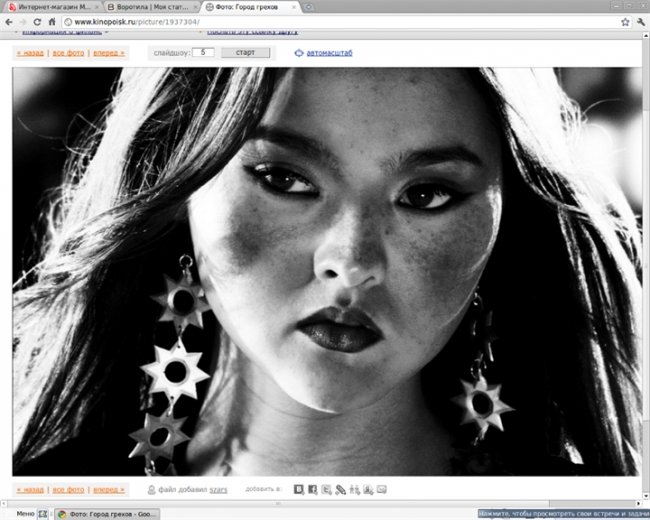Click the слайдшоу interval input field
Screen dimensions: 650x520
pyautogui.click(x=203, y=53)
